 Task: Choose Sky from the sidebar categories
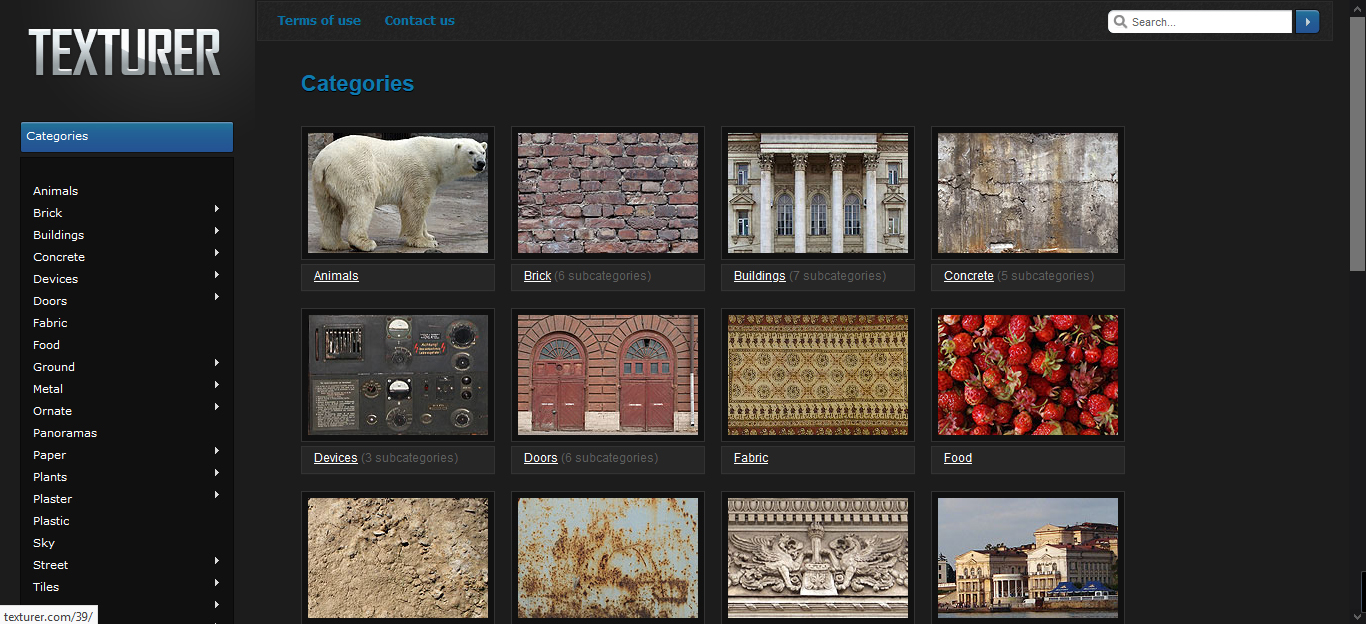44,543
